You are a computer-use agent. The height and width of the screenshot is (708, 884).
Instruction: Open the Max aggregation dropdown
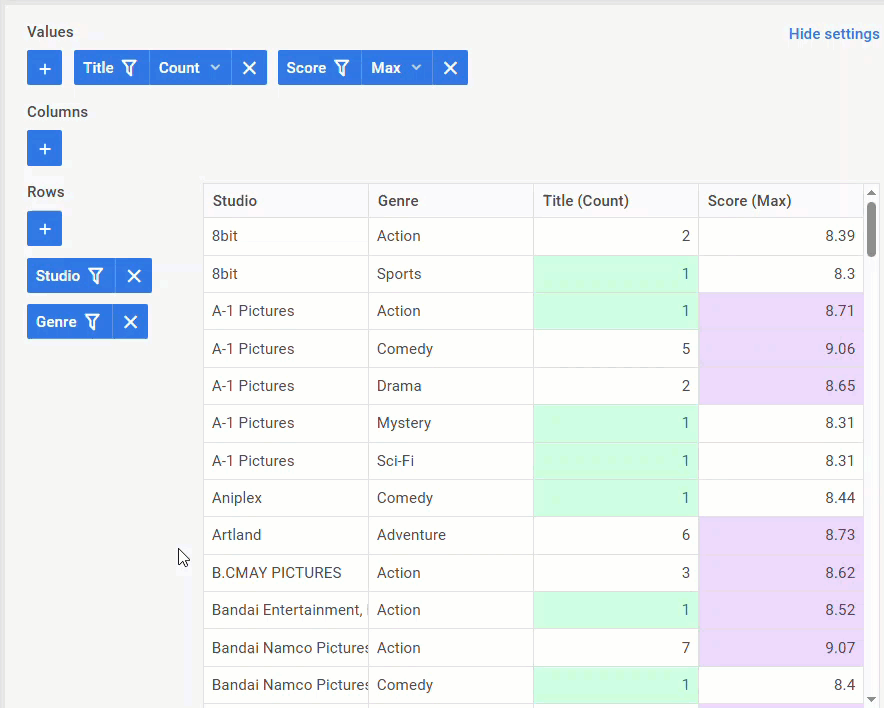[396, 67]
